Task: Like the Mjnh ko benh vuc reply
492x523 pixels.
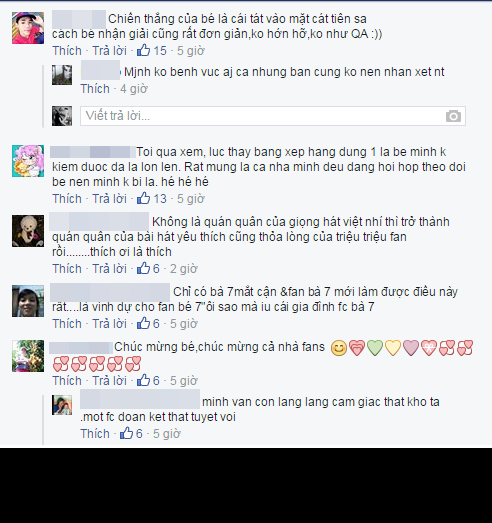Action: click(95, 89)
